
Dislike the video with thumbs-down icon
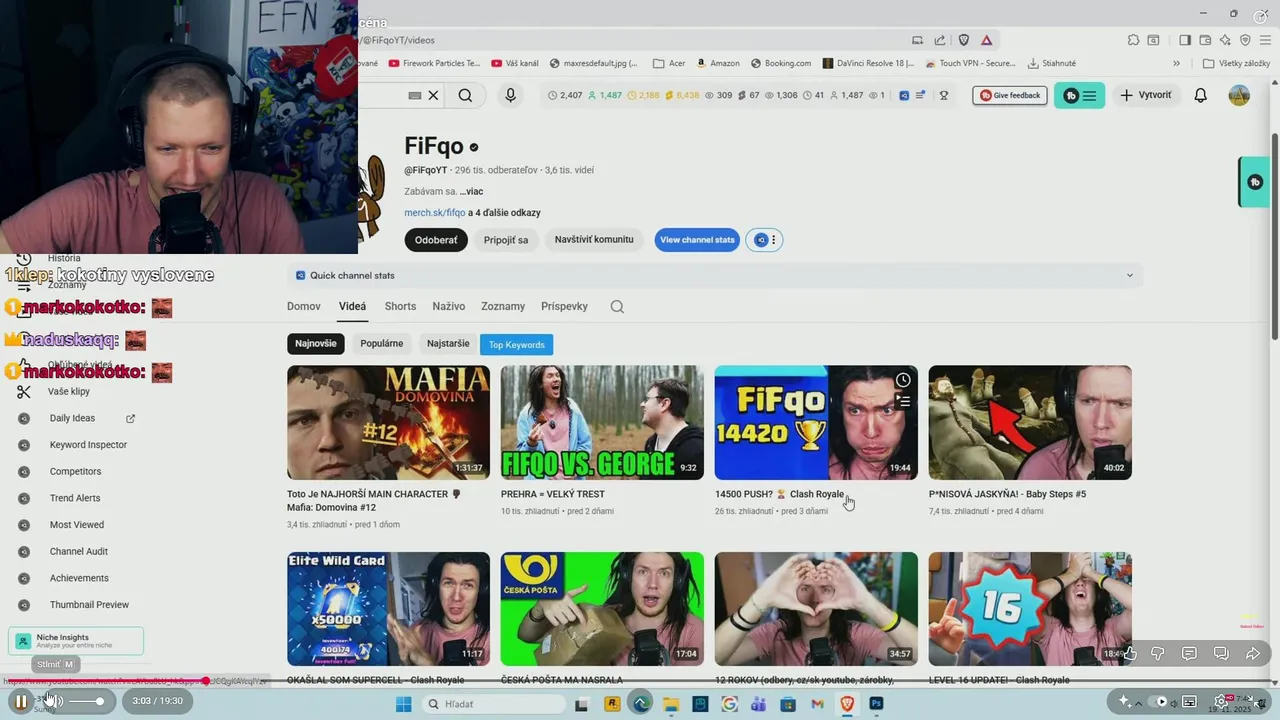coord(1158,654)
